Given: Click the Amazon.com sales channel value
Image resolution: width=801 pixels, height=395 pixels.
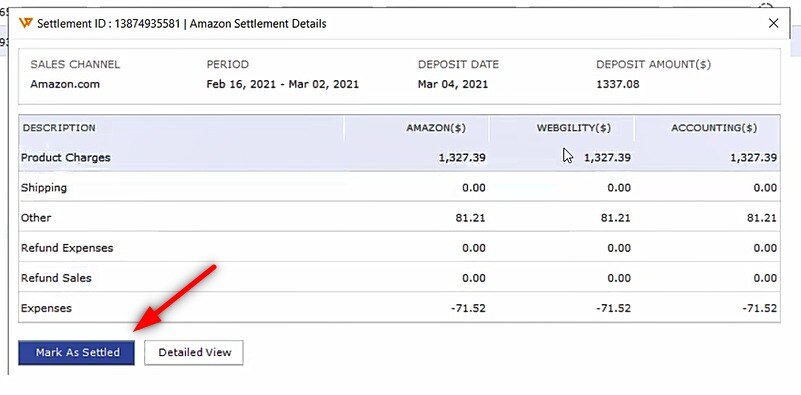Looking at the screenshot, I should click(x=65, y=84).
